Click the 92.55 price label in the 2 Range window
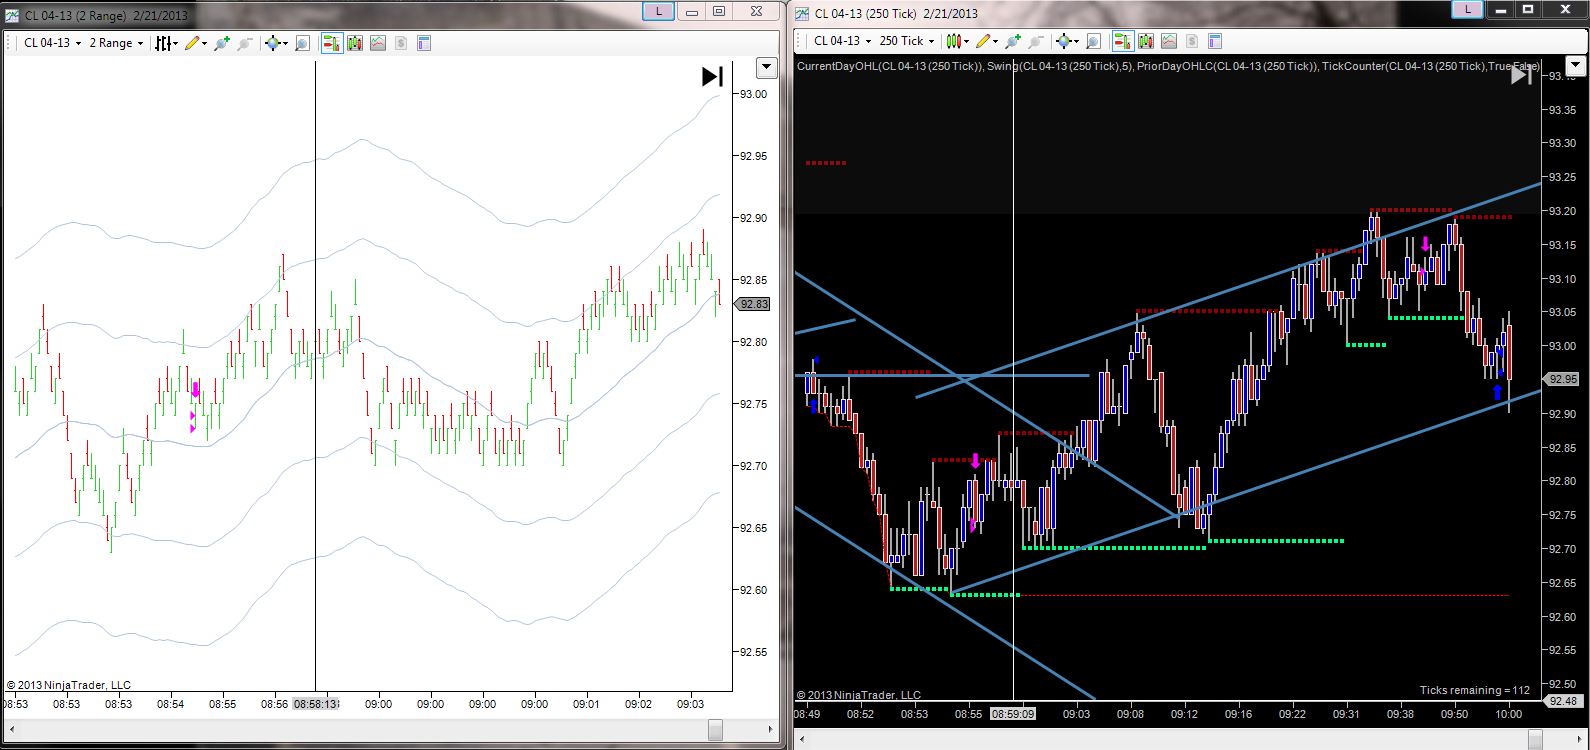Image resolution: width=1590 pixels, height=750 pixels. point(754,652)
